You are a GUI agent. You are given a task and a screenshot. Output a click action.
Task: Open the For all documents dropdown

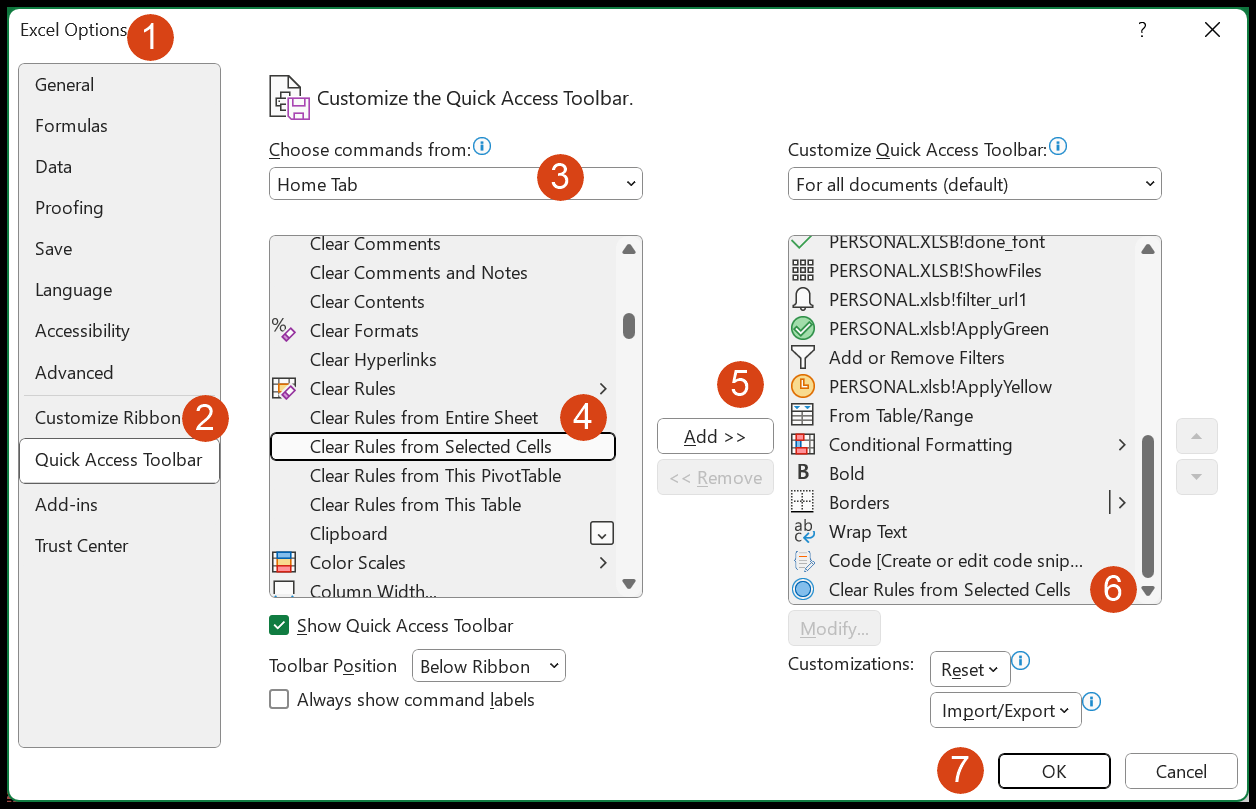975,184
